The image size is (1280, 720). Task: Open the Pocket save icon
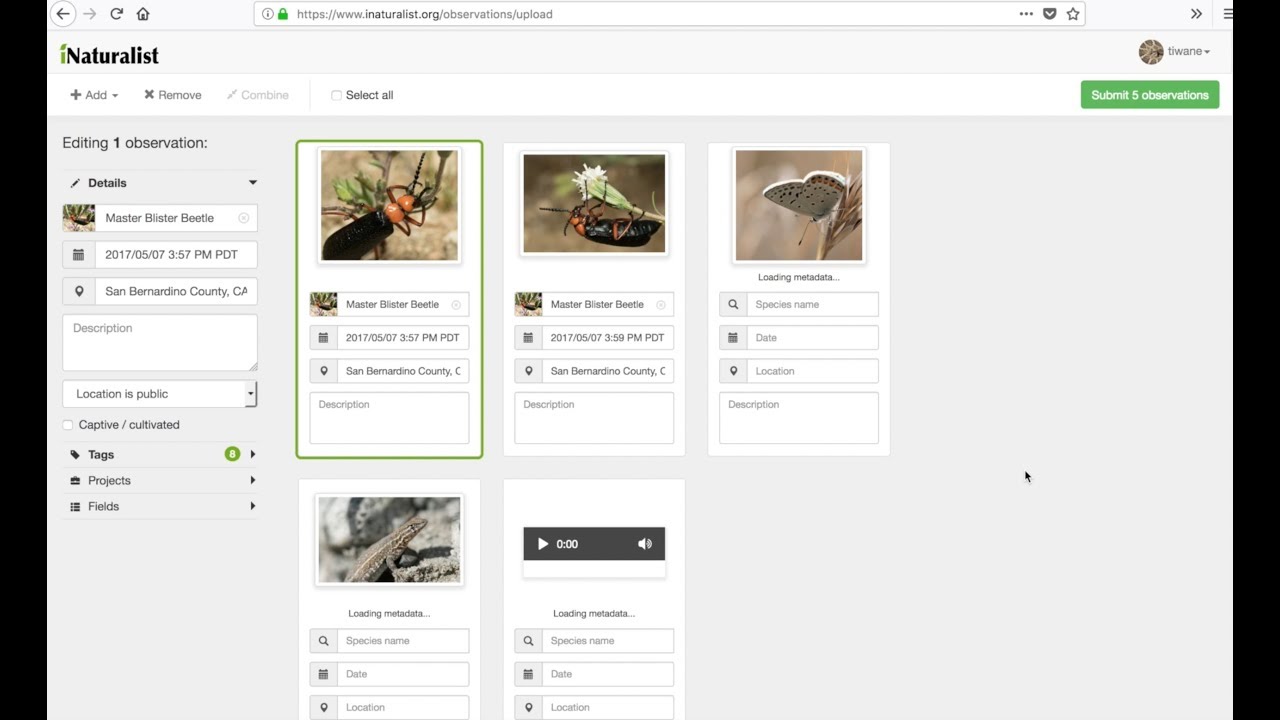pos(1050,14)
